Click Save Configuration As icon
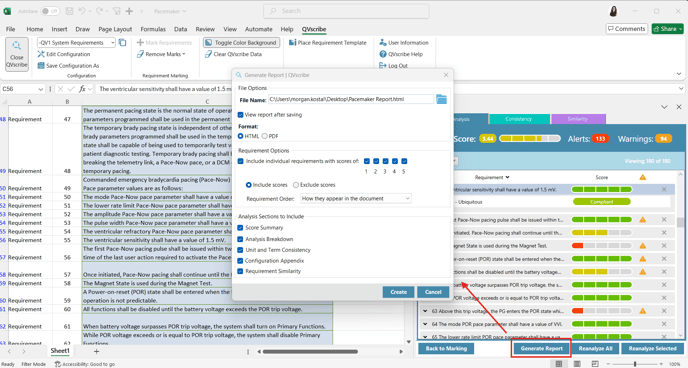The height and width of the screenshot is (368, 688). [41, 65]
